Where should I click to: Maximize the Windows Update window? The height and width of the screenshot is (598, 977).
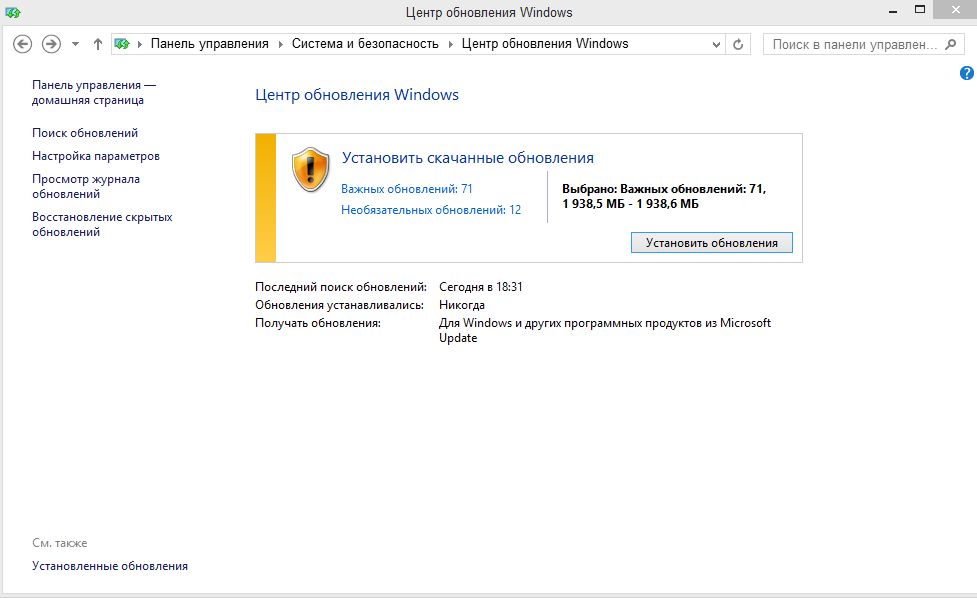(920, 10)
